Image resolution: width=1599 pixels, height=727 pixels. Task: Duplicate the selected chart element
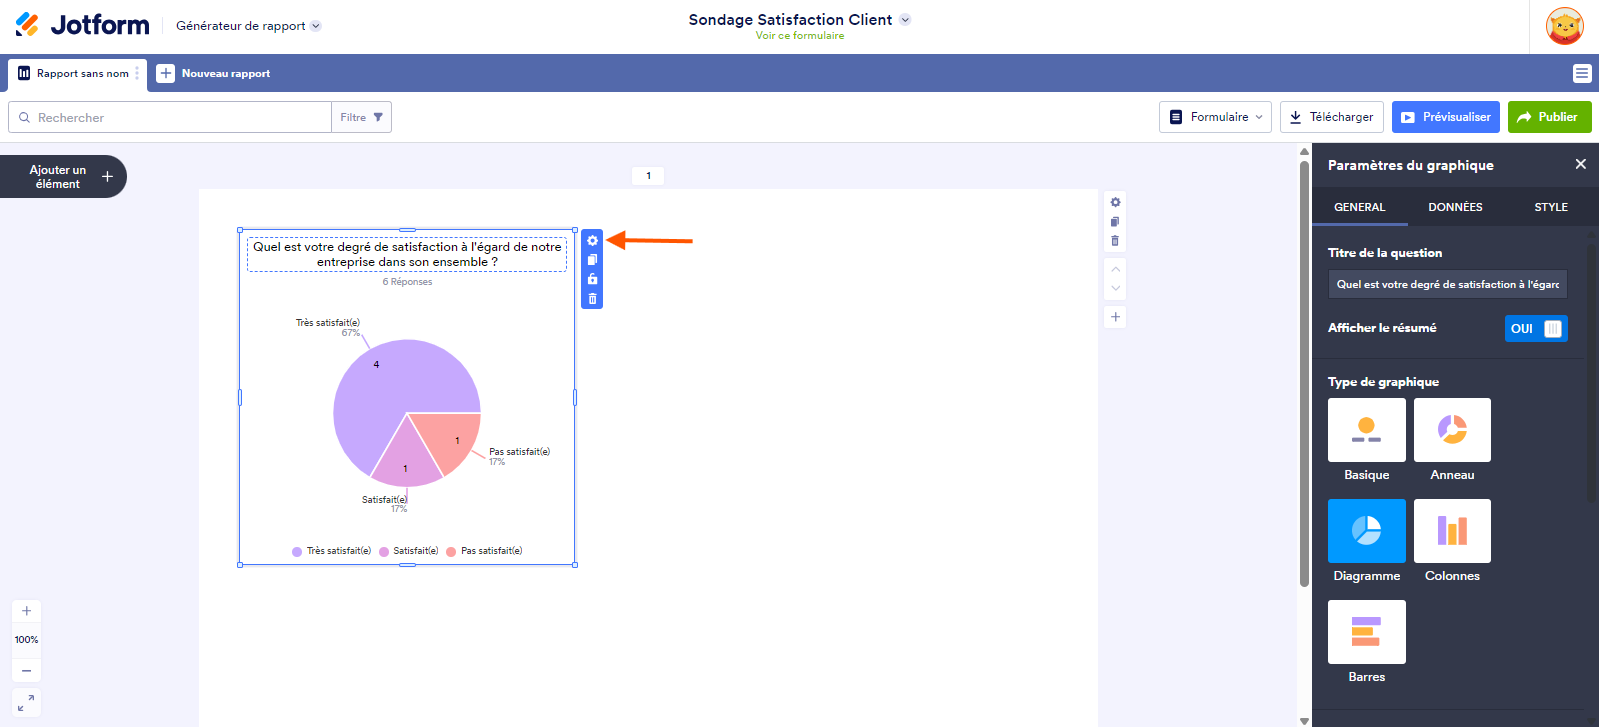pos(592,260)
